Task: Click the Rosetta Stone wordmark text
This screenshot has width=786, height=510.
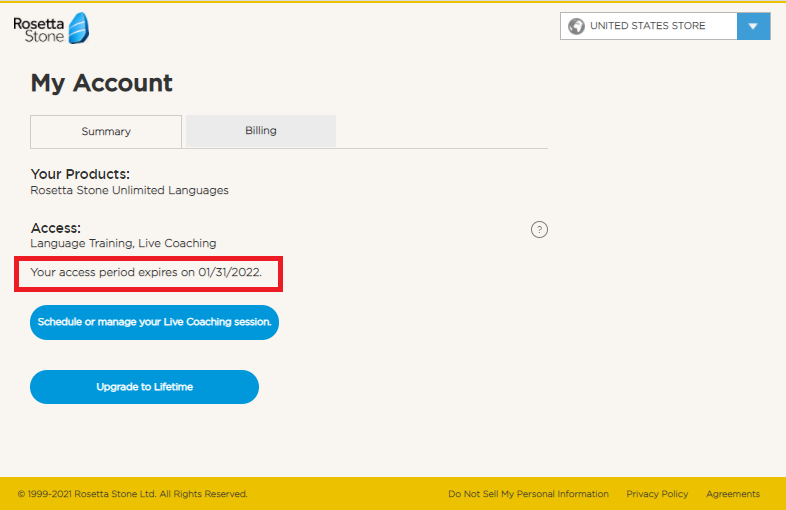Action: point(37,30)
